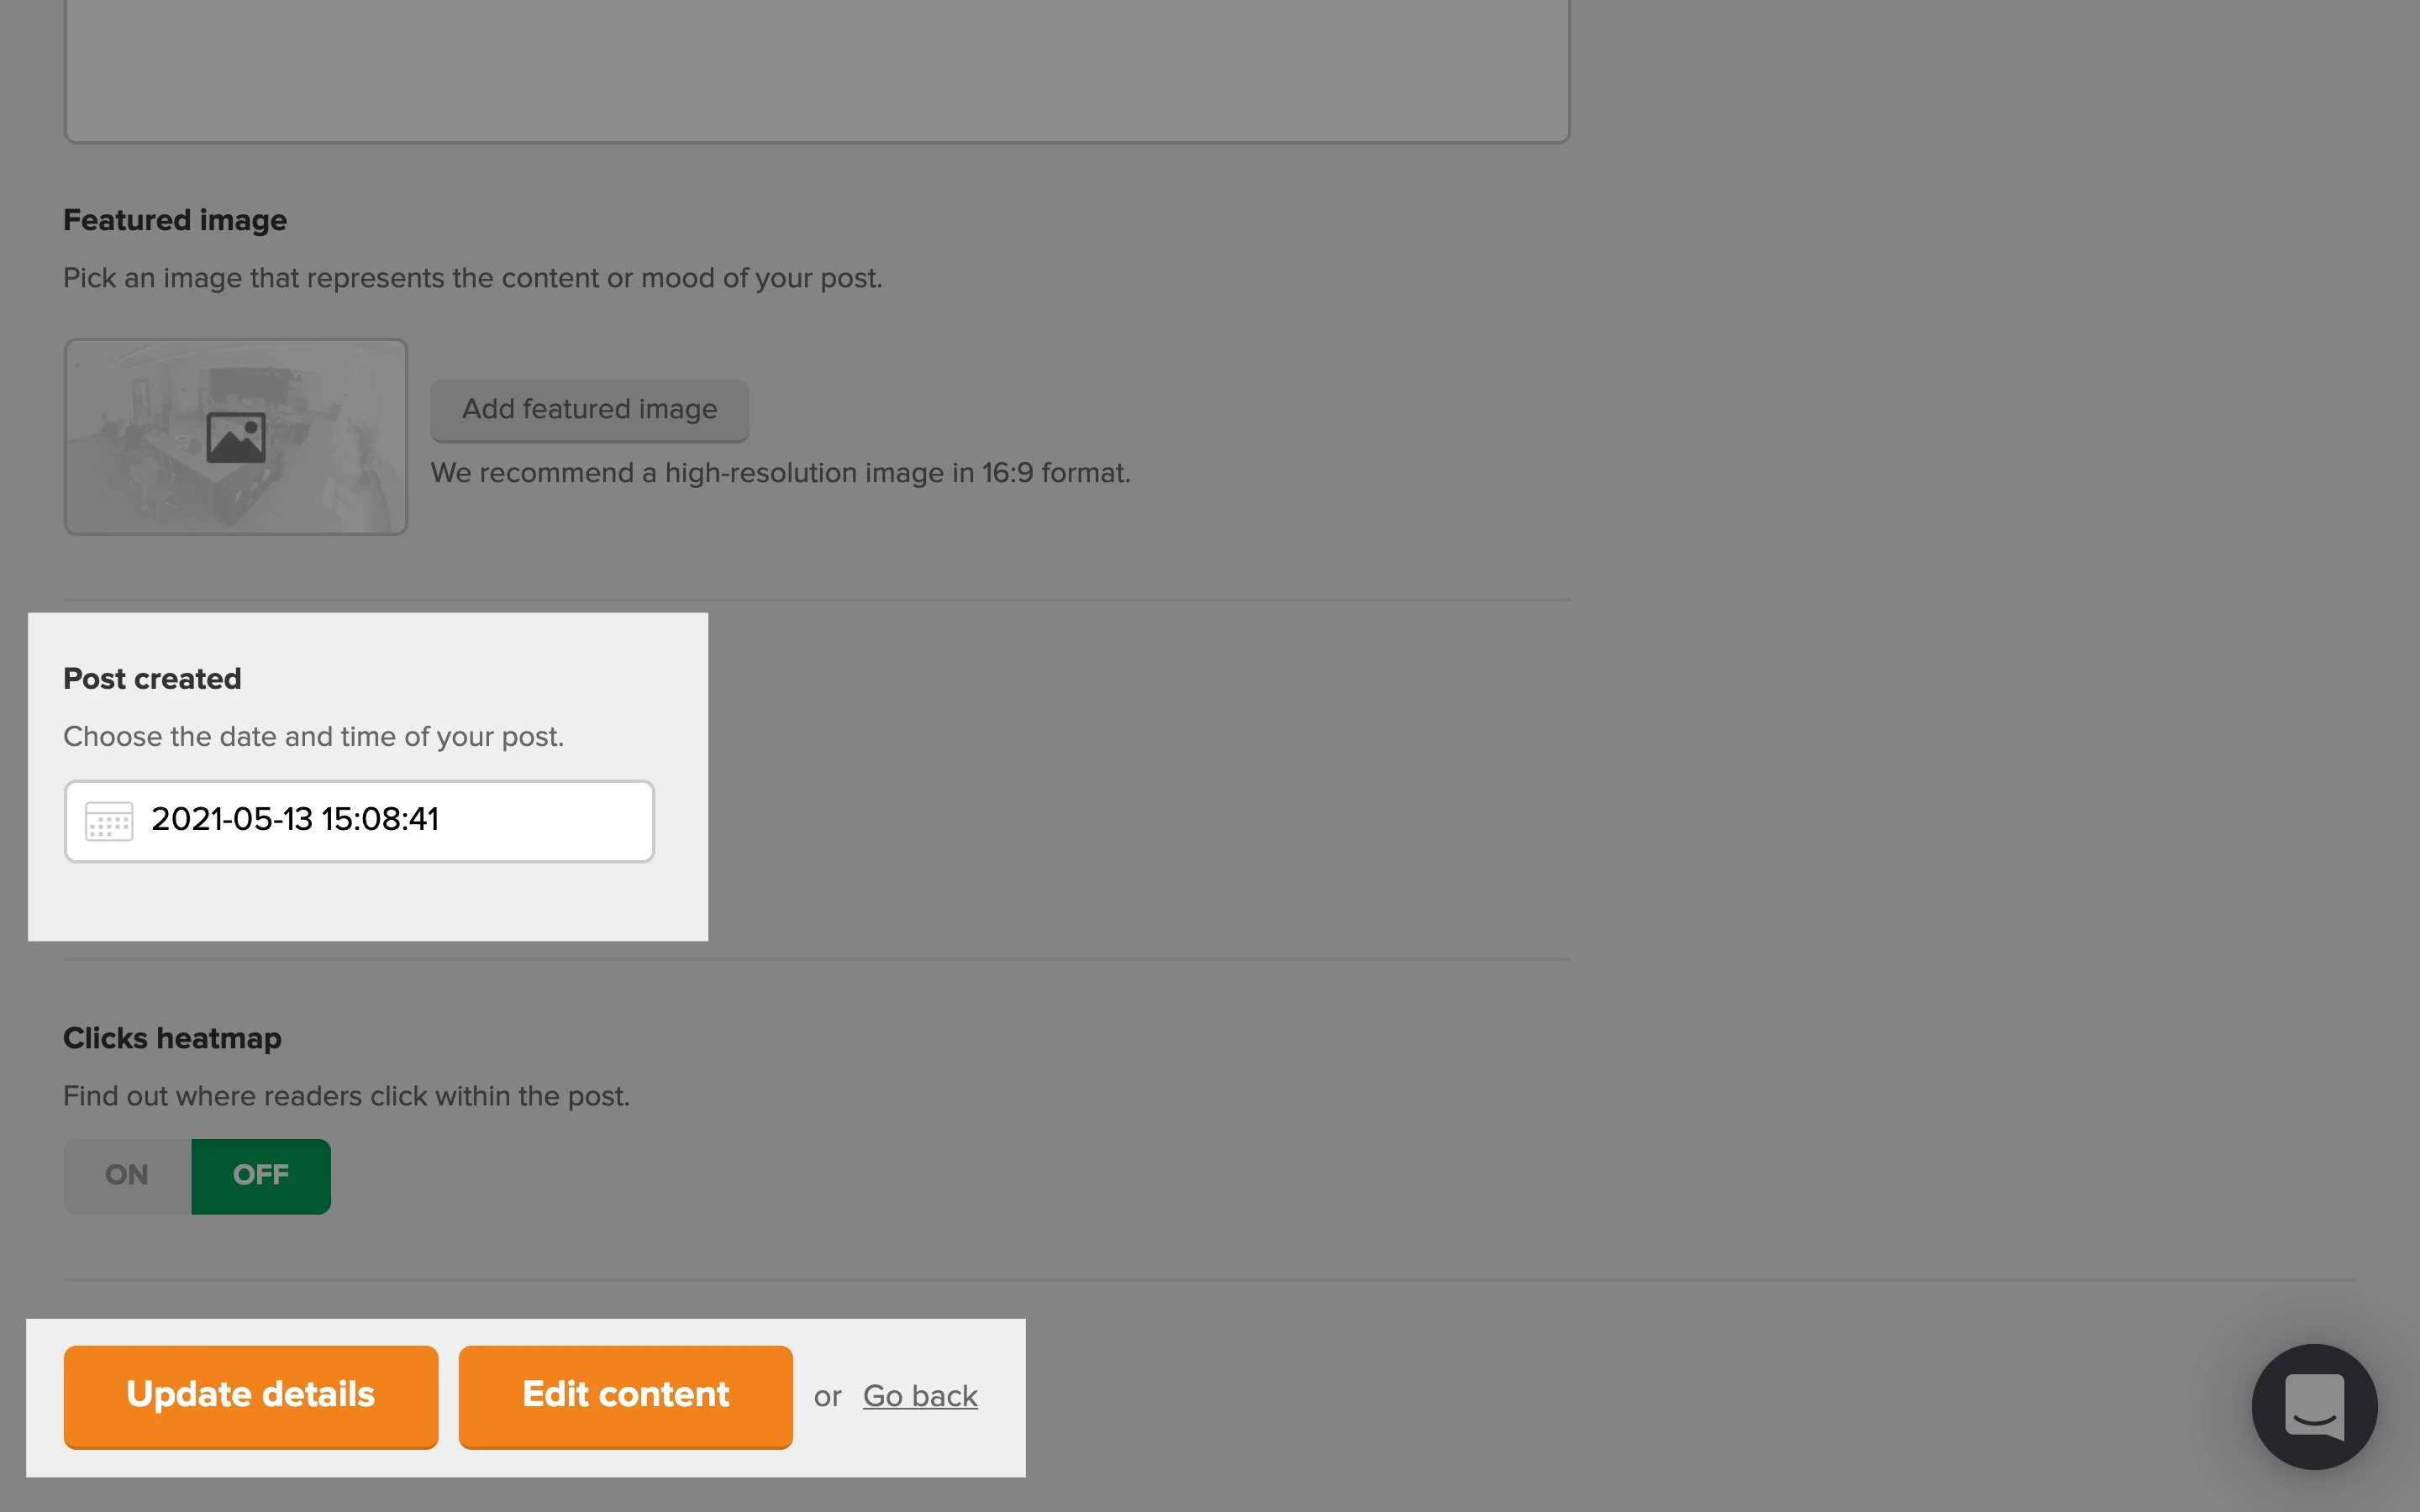Click the Edit content button
2420x1512 pixels.
[x=625, y=1395]
